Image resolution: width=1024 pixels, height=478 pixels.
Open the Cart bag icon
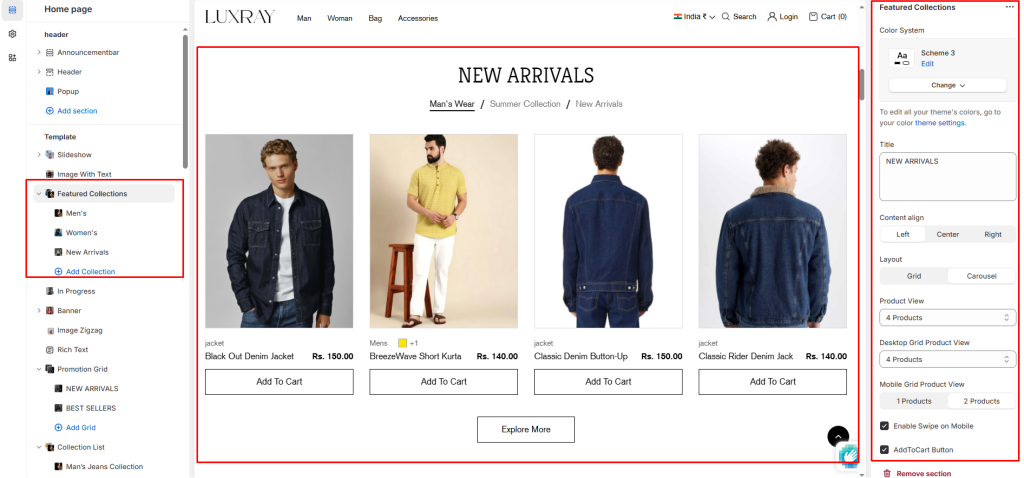point(813,16)
